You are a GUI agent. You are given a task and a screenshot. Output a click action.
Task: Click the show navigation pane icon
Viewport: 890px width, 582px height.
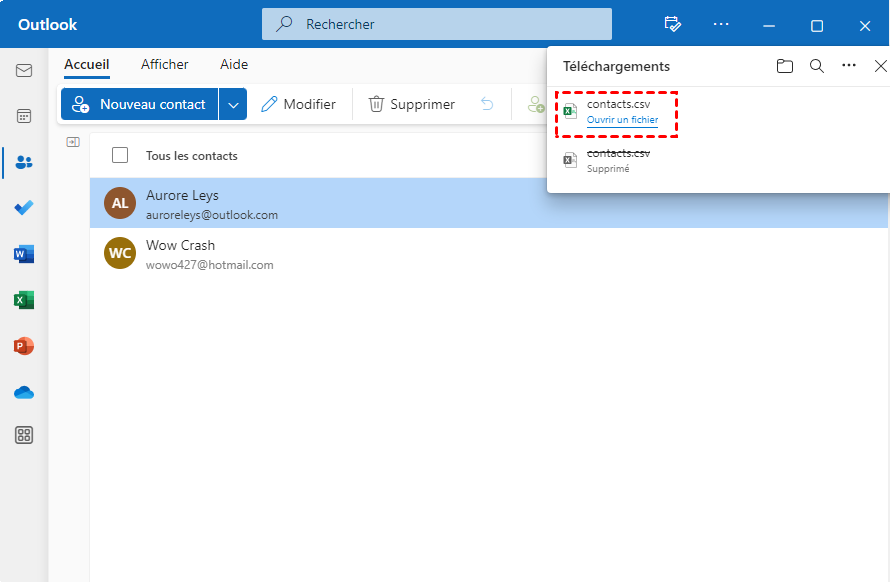point(73,142)
